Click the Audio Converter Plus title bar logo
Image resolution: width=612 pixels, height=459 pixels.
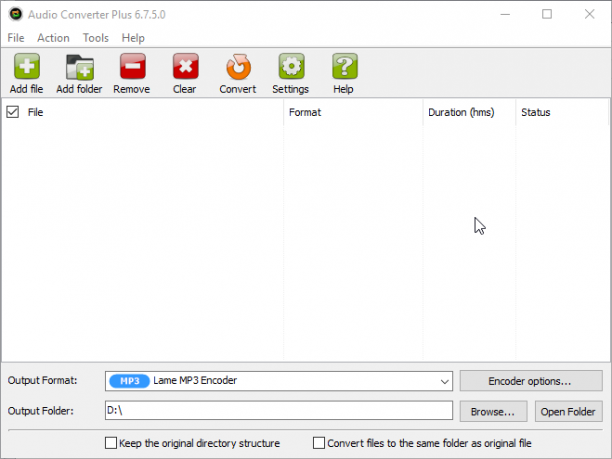pyautogui.click(x=16, y=14)
